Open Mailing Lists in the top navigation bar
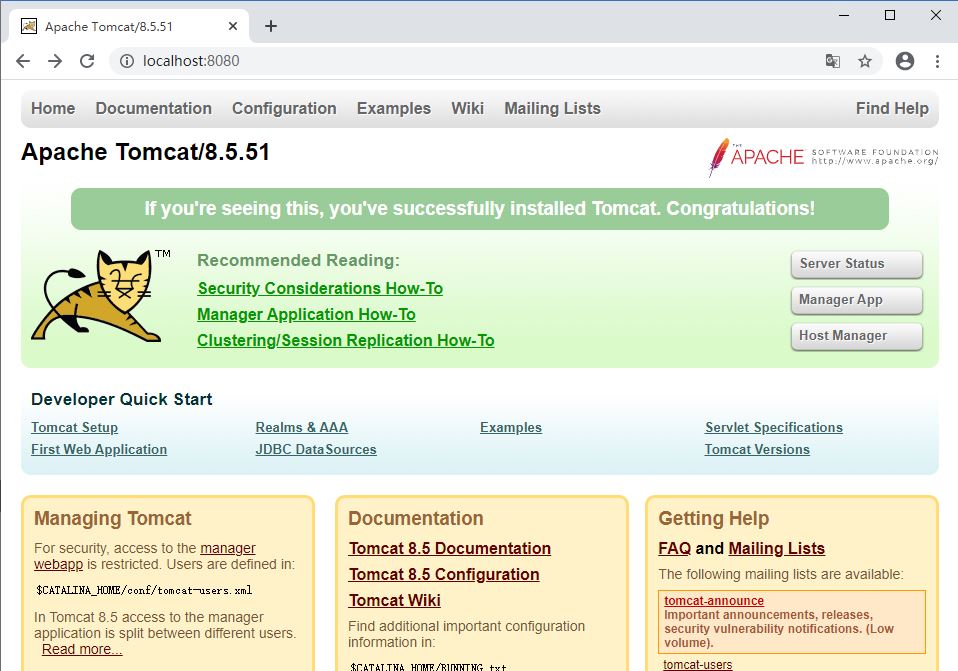 tap(552, 108)
